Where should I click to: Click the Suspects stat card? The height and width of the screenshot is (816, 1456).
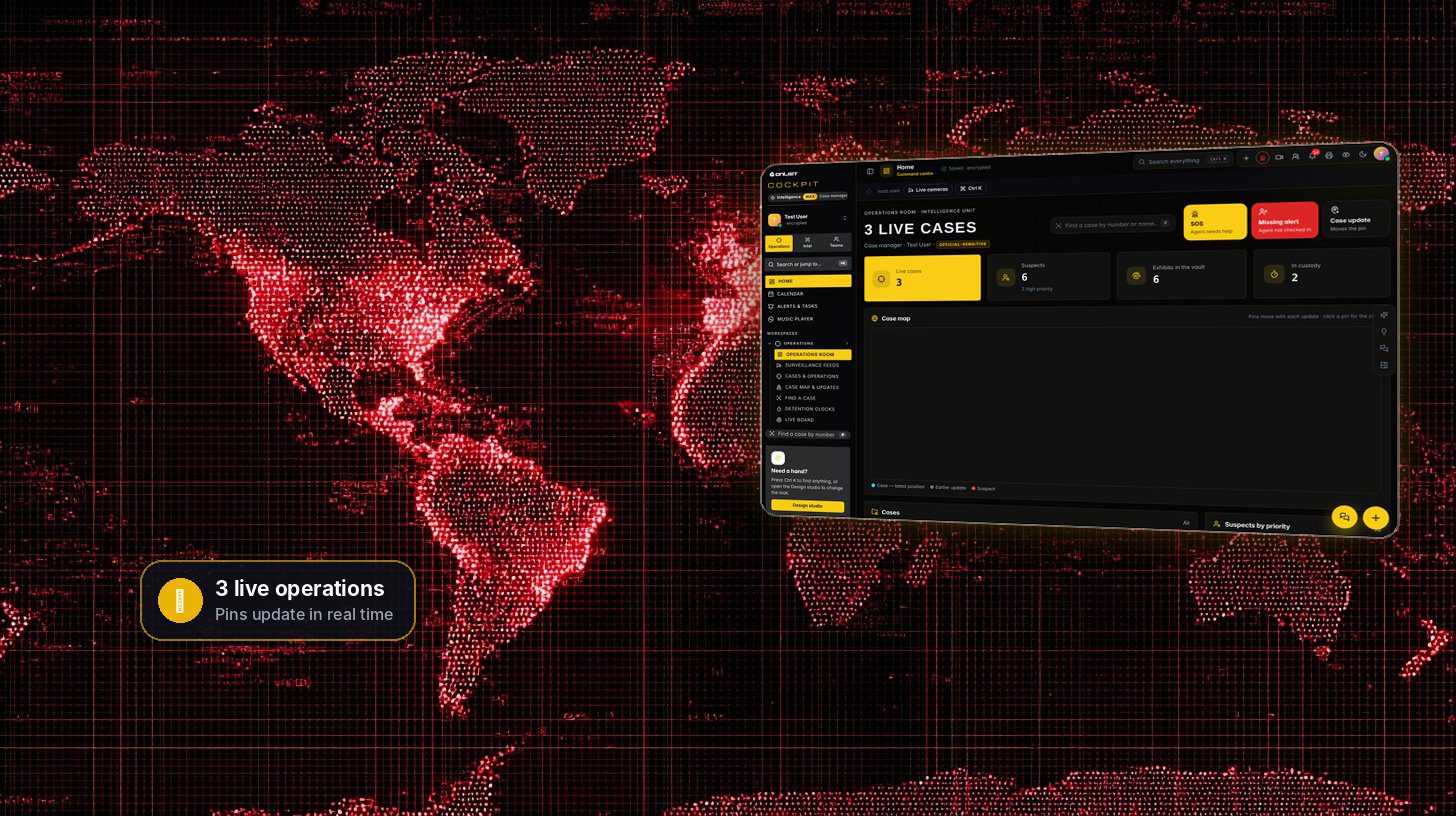tap(1049, 276)
